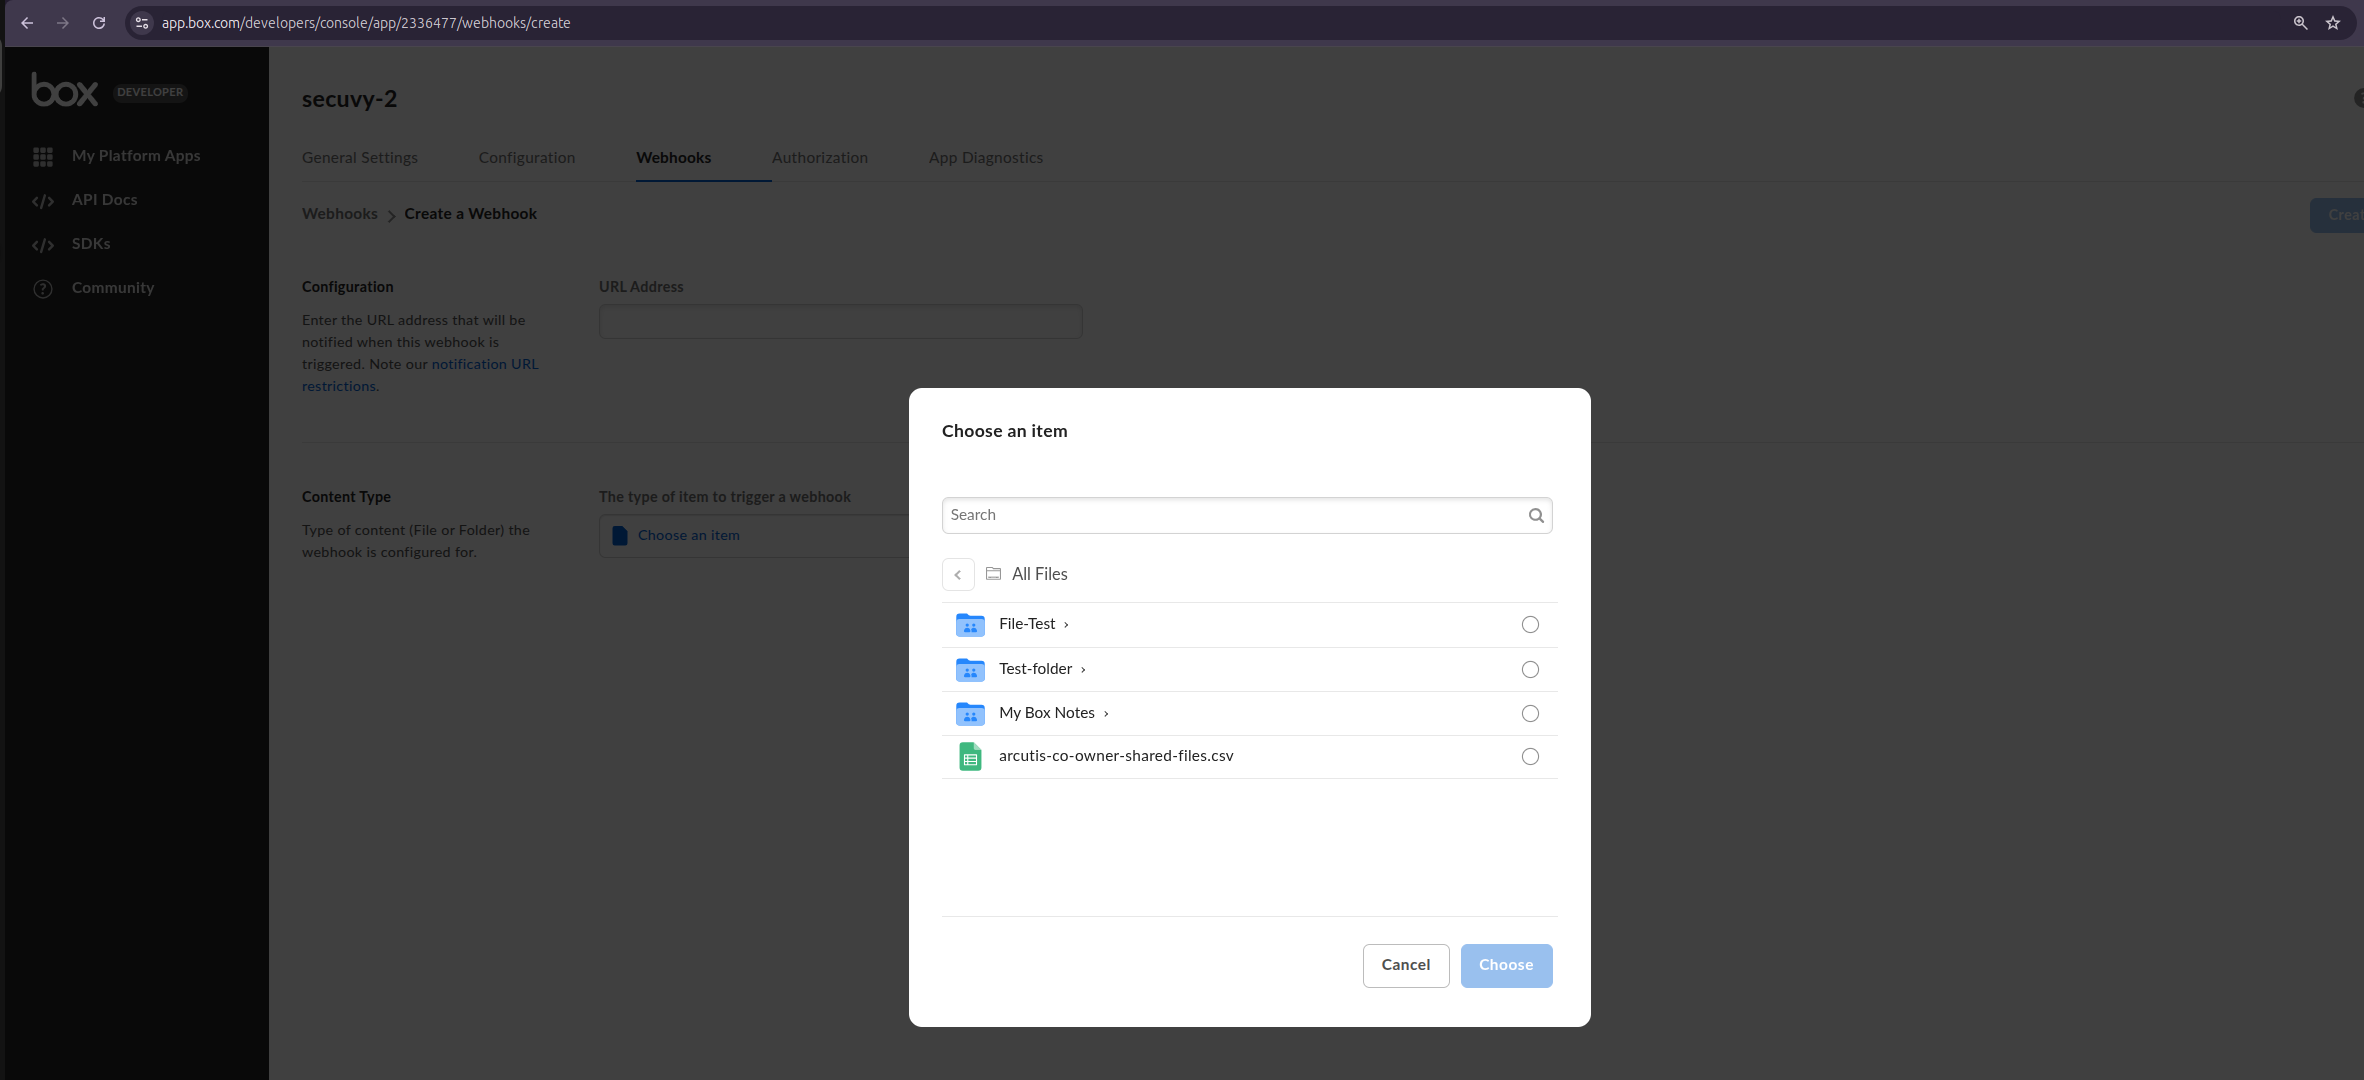Click the partially visible Create button

pos(2338,215)
